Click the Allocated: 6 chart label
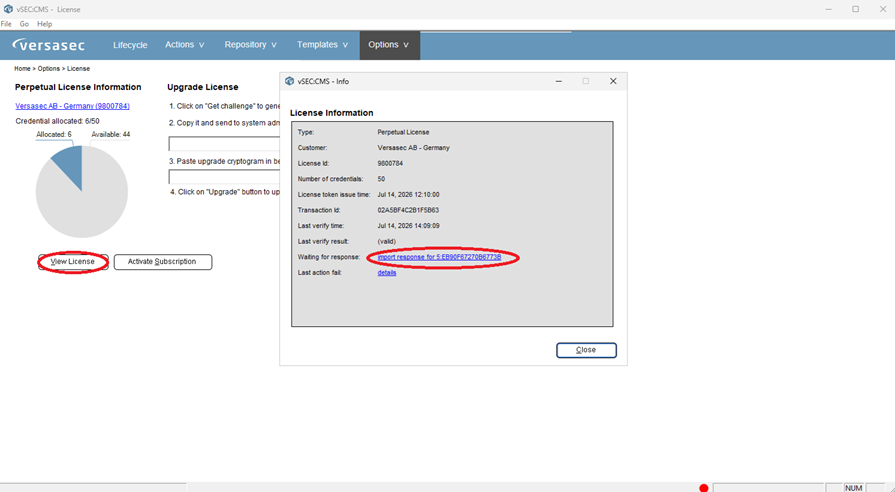895x492 pixels. click(54, 135)
